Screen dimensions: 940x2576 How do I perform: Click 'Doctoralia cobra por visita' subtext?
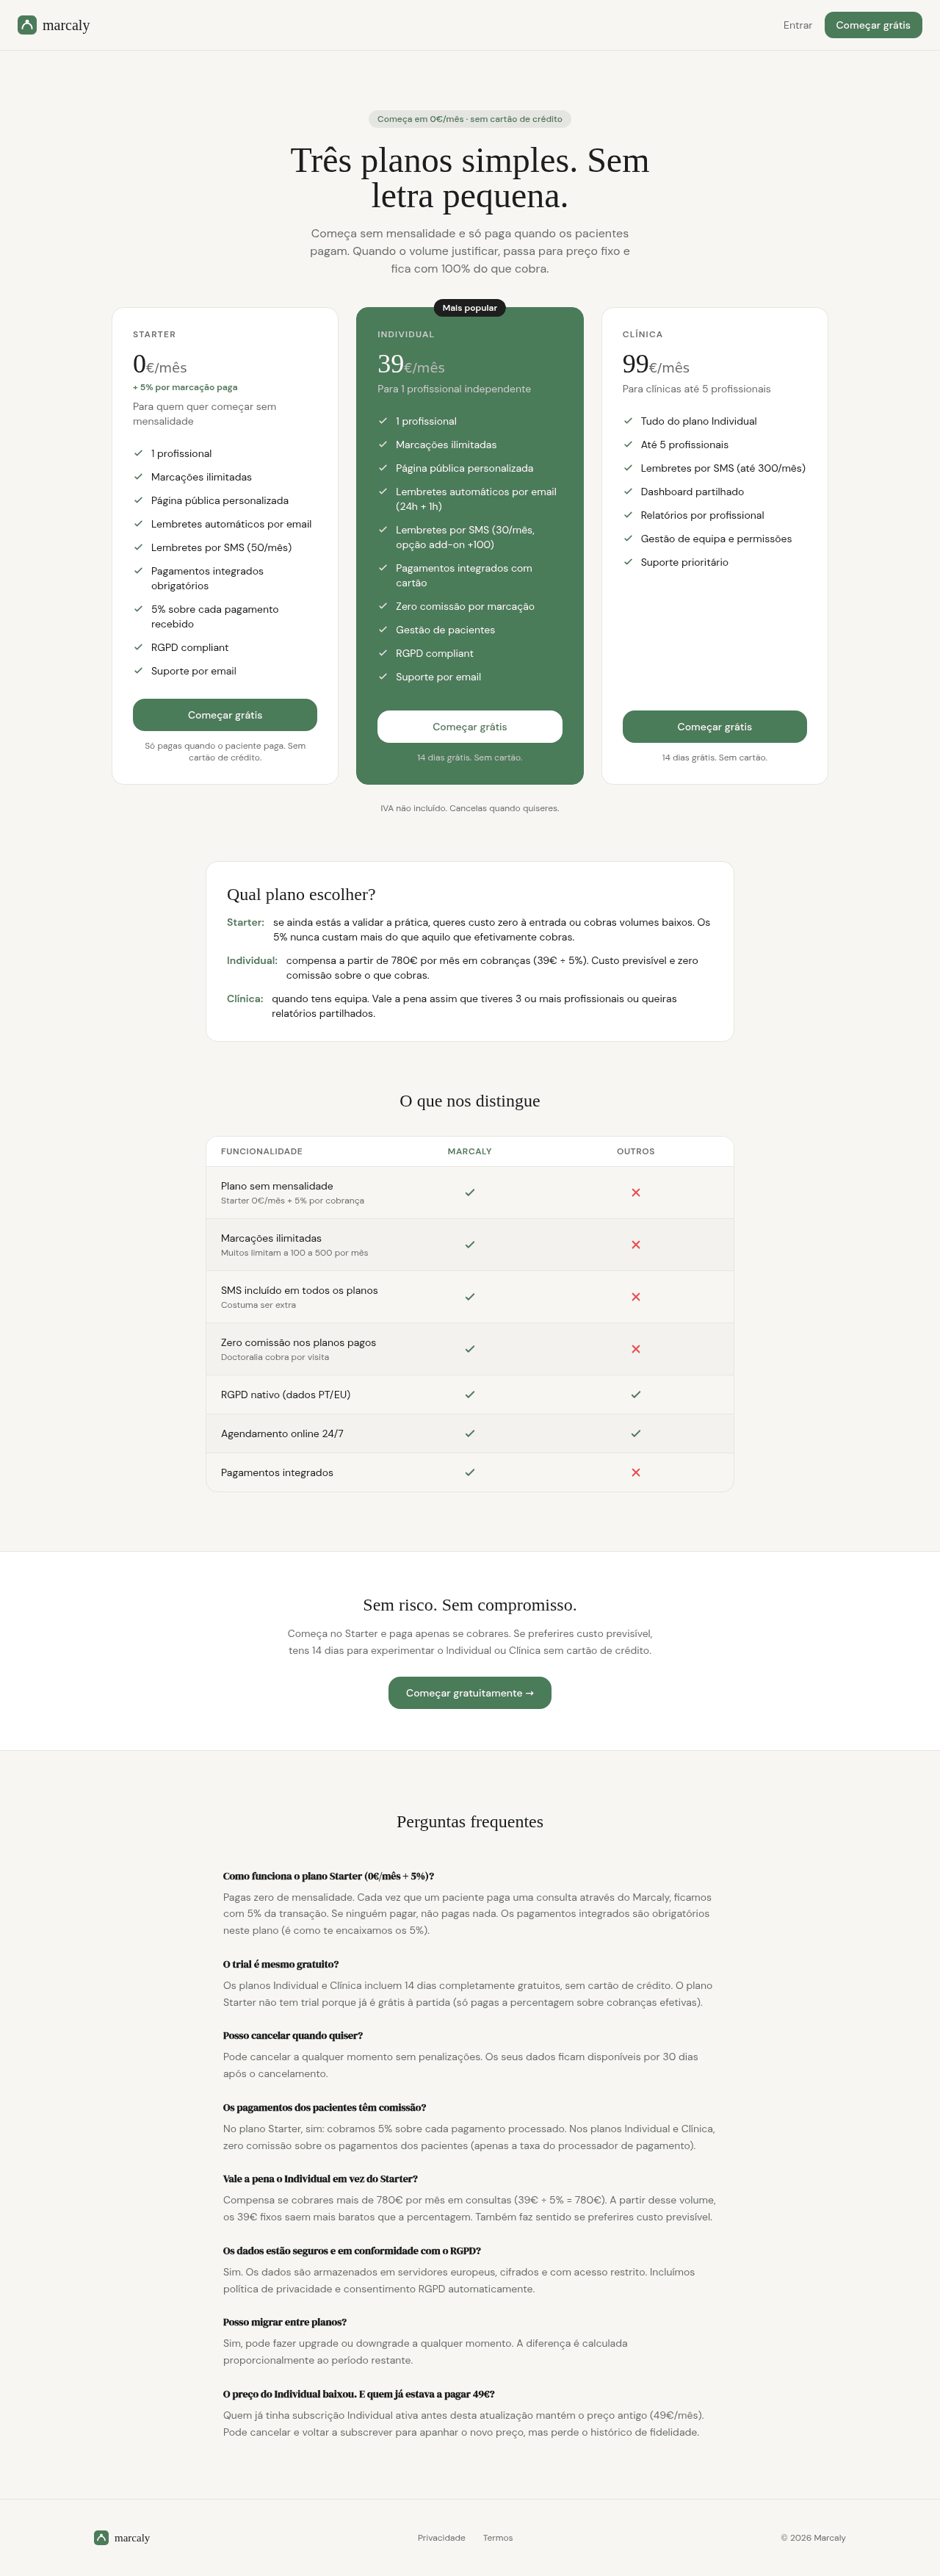coord(275,1357)
